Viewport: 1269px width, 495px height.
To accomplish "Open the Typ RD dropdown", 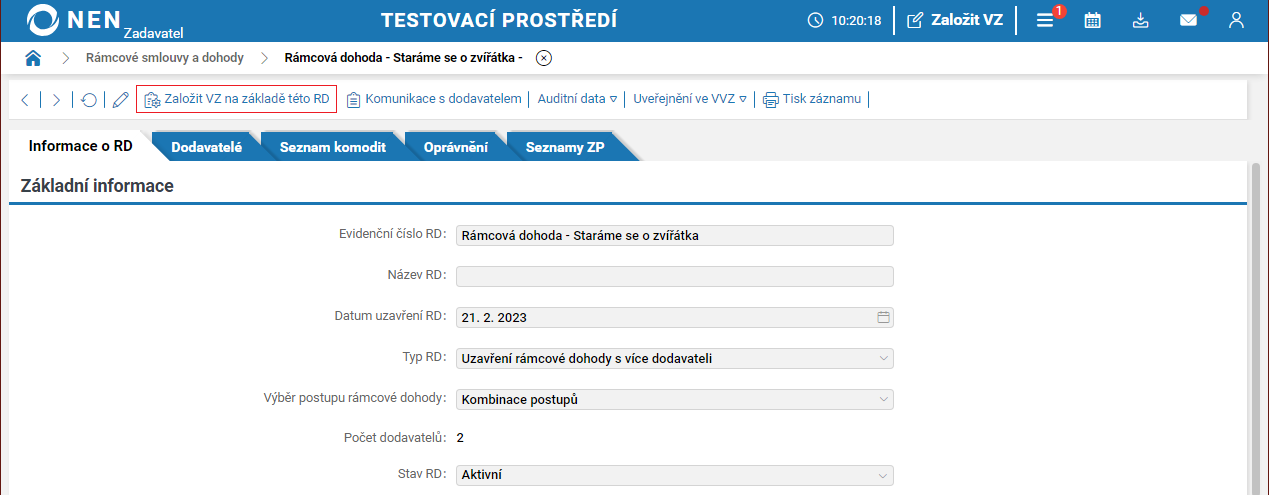I will [674, 358].
